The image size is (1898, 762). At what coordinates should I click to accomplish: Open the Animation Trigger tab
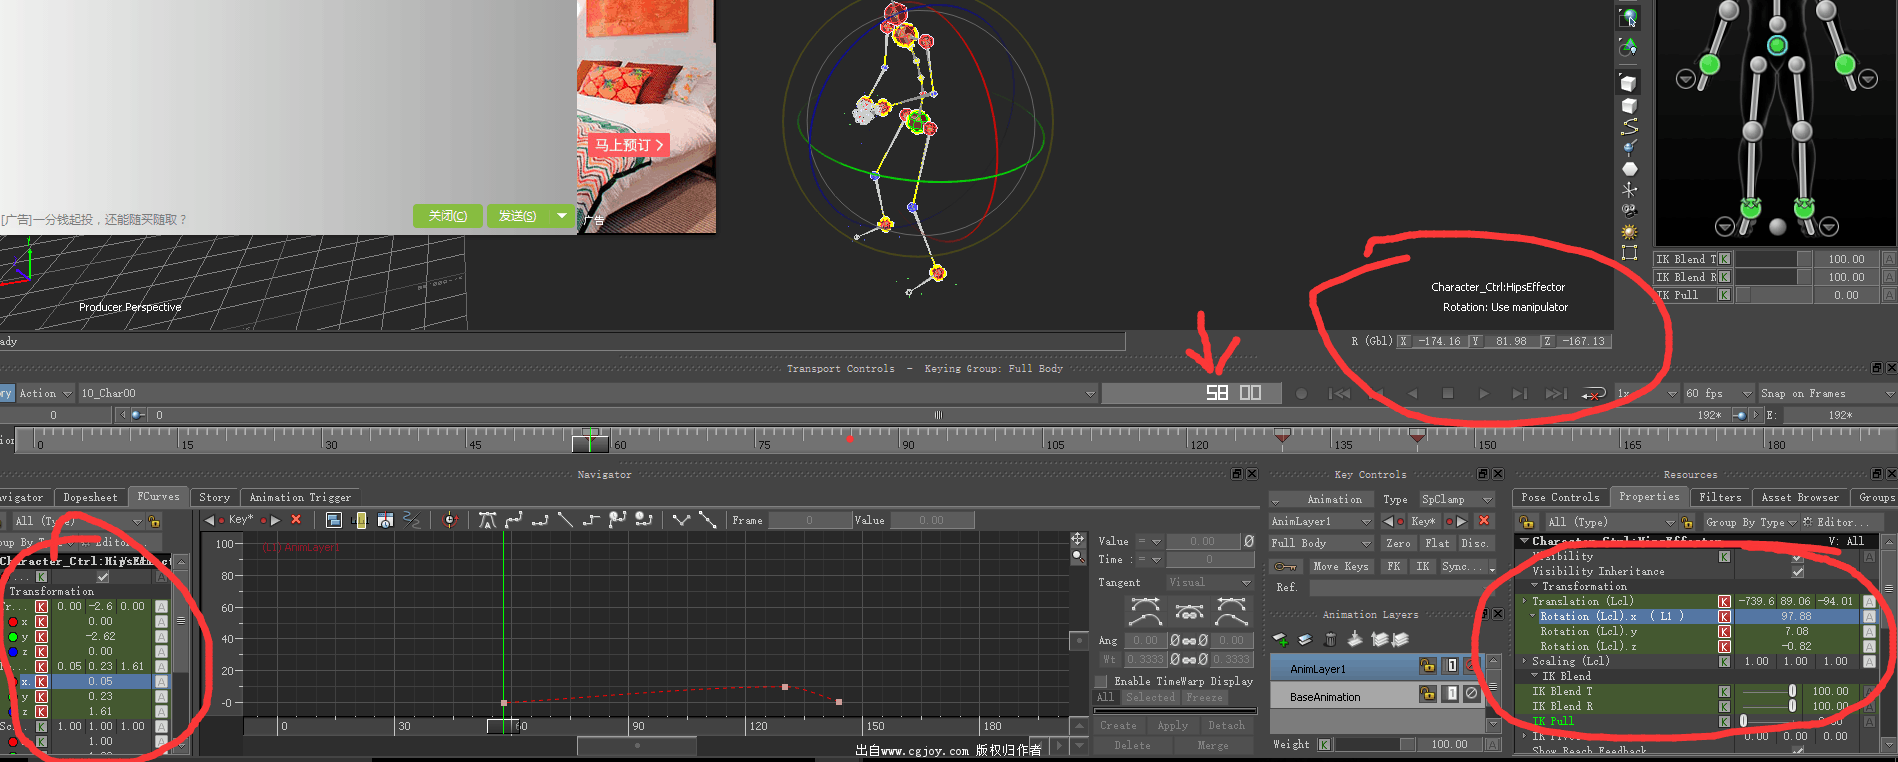click(300, 497)
